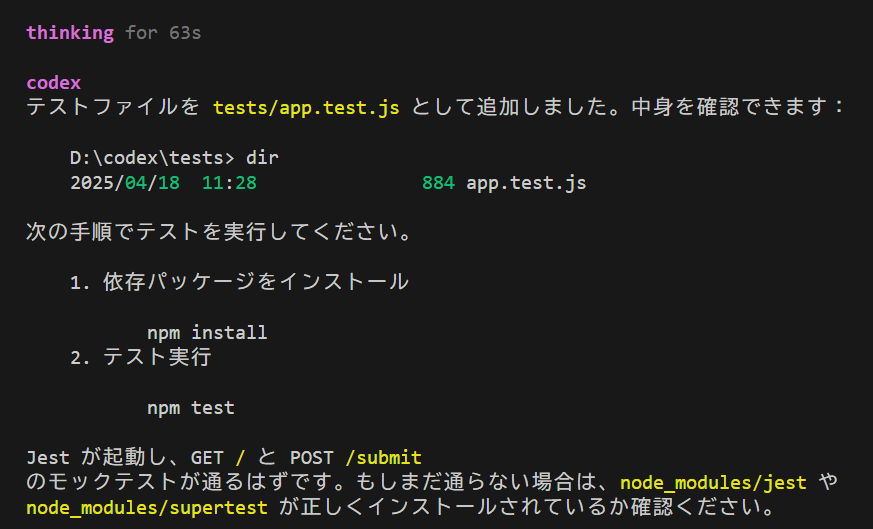The height and width of the screenshot is (529, 873).
Task: Click the green 11:28 time value
Action: pos(229,183)
